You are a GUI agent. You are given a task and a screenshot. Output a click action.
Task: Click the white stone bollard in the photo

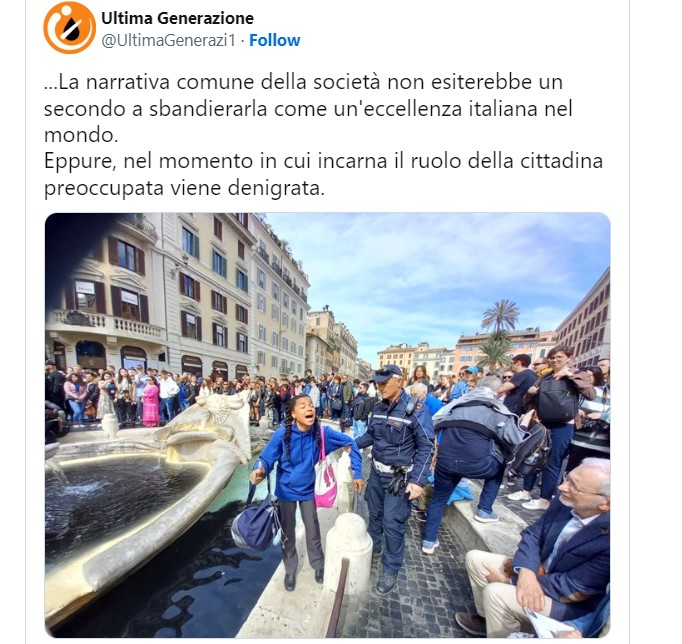pyautogui.click(x=348, y=552)
